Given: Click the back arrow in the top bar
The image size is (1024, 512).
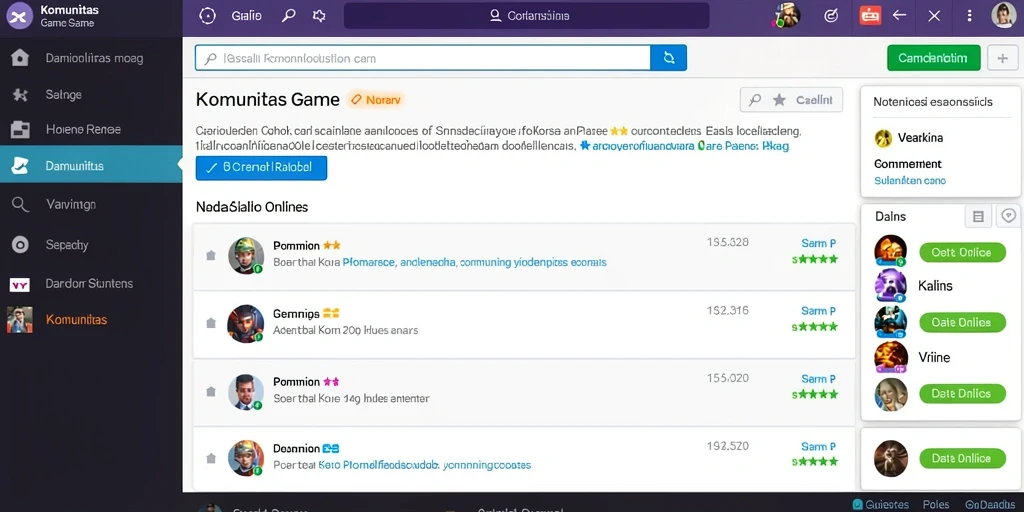Looking at the screenshot, I should (x=900, y=15).
